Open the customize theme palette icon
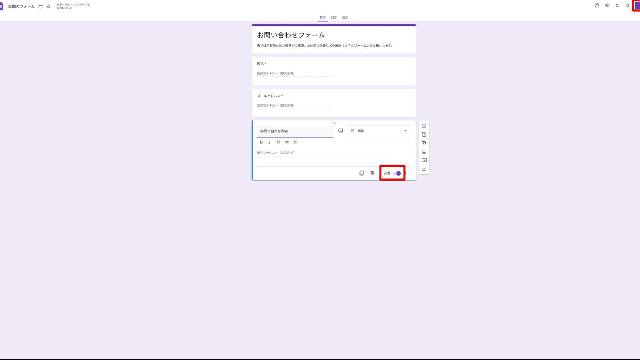Viewport: 640px width, 360px height. (x=597, y=6)
